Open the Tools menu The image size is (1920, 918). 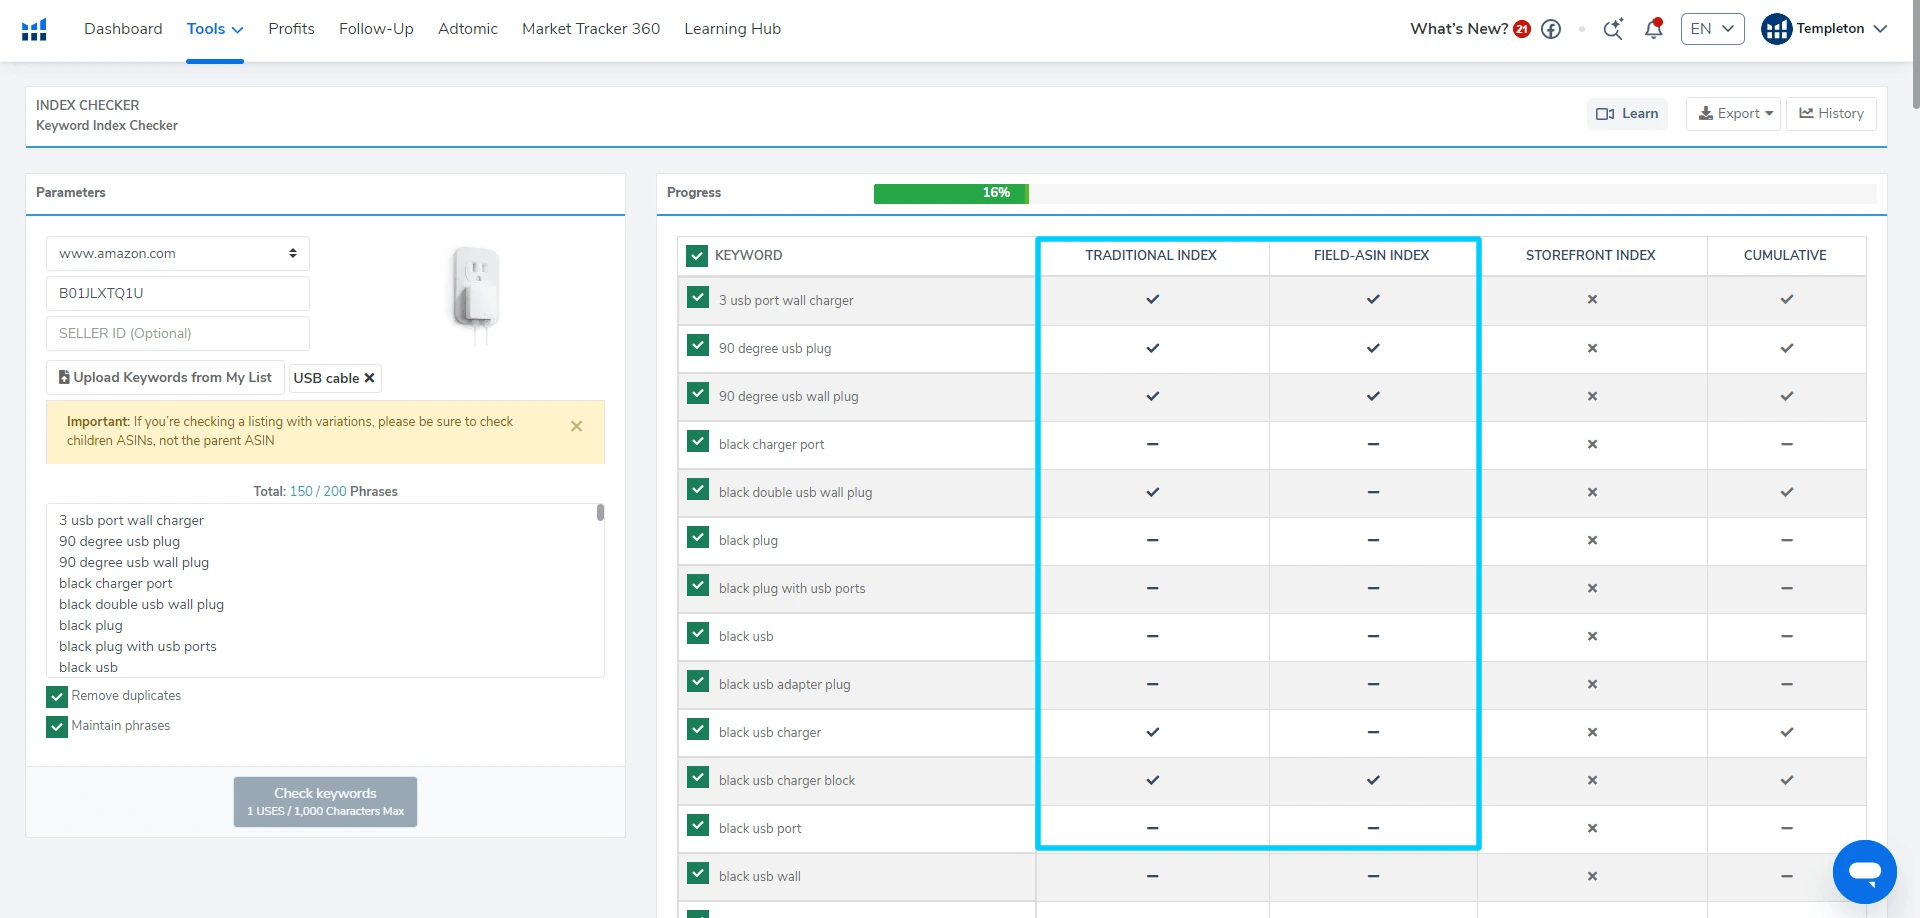pyautogui.click(x=214, y=29)
